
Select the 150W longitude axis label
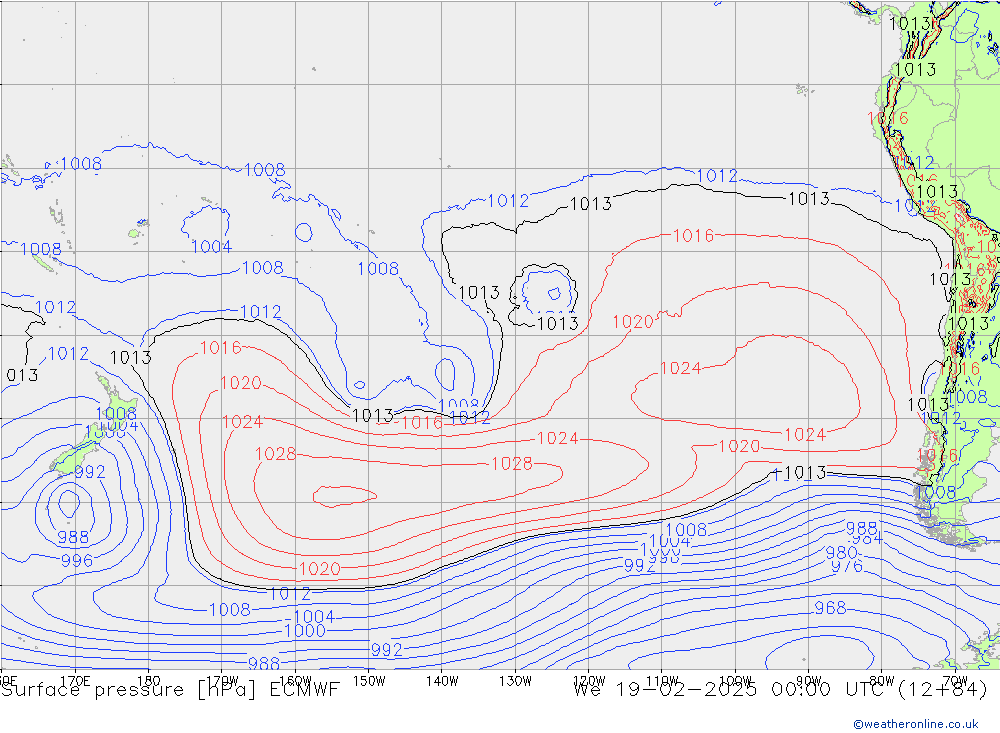[x=369, y=681]
